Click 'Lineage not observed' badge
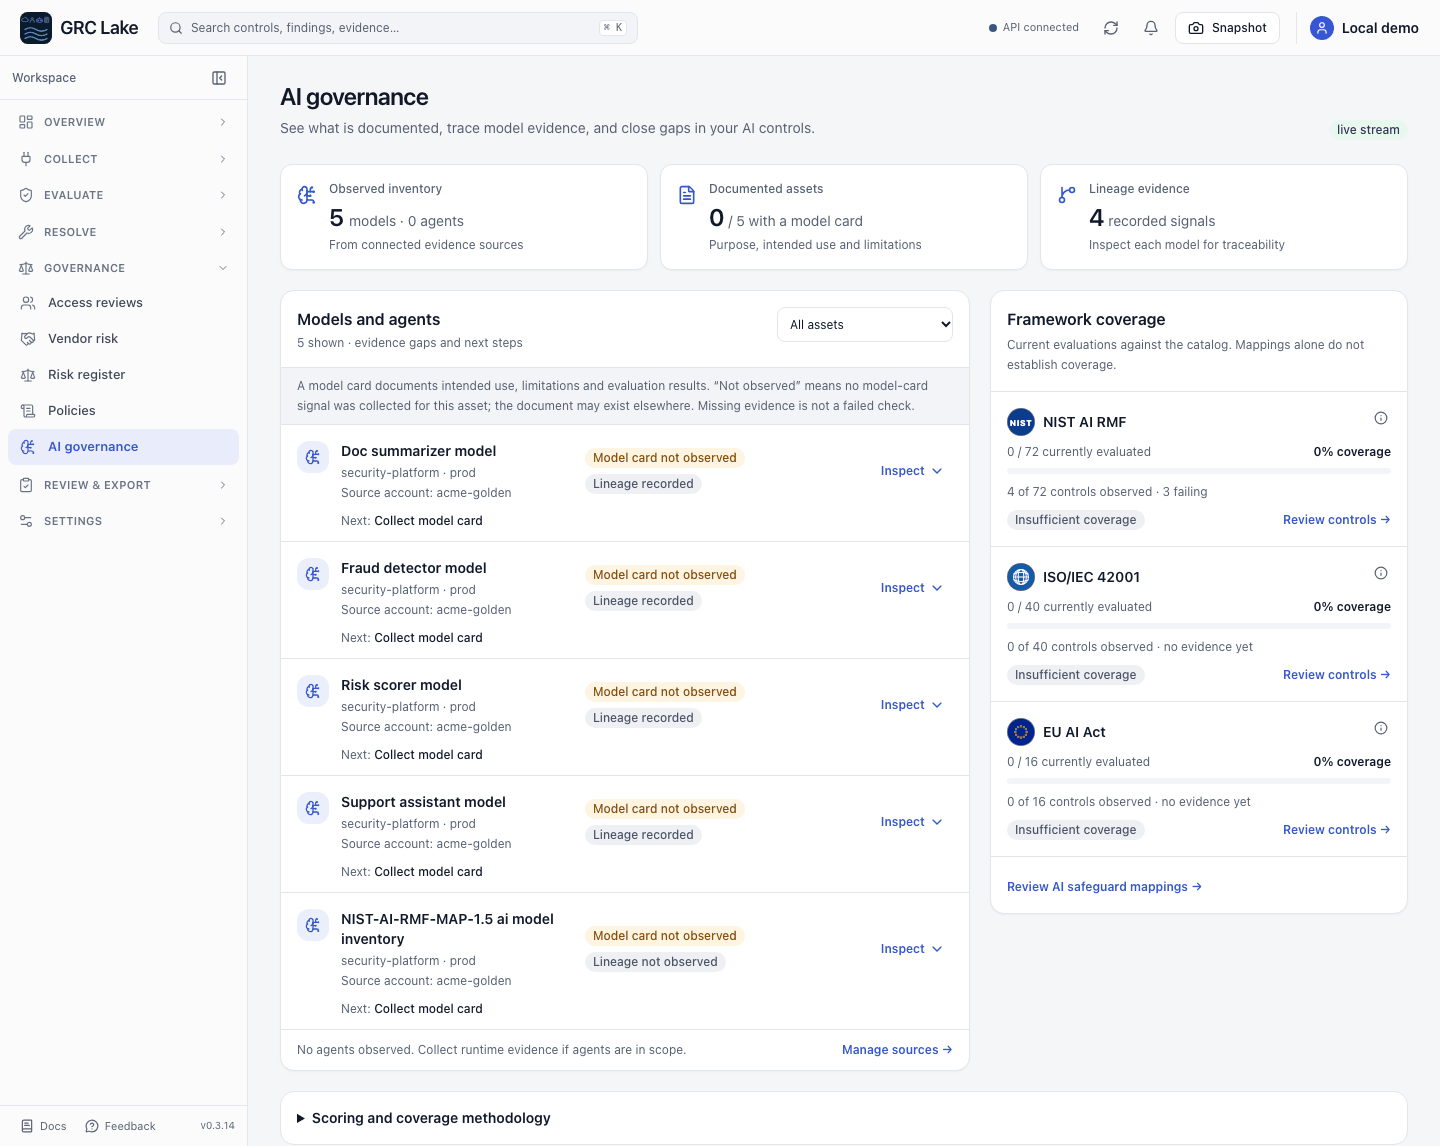Screen dimensions: 1440x1146 click(x=655, y=962)
